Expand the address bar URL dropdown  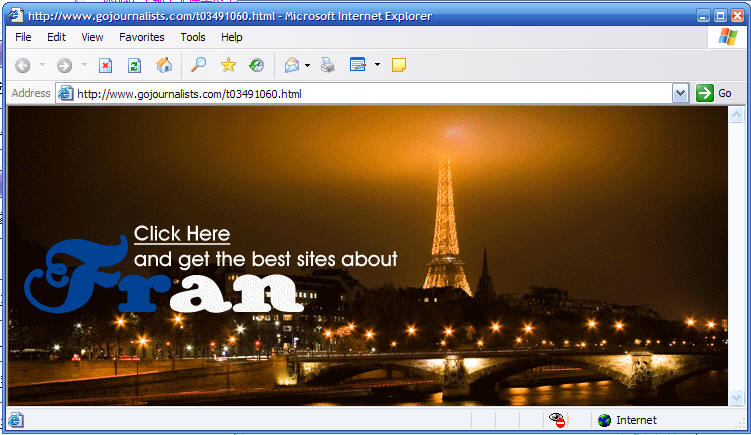point(681,93)
